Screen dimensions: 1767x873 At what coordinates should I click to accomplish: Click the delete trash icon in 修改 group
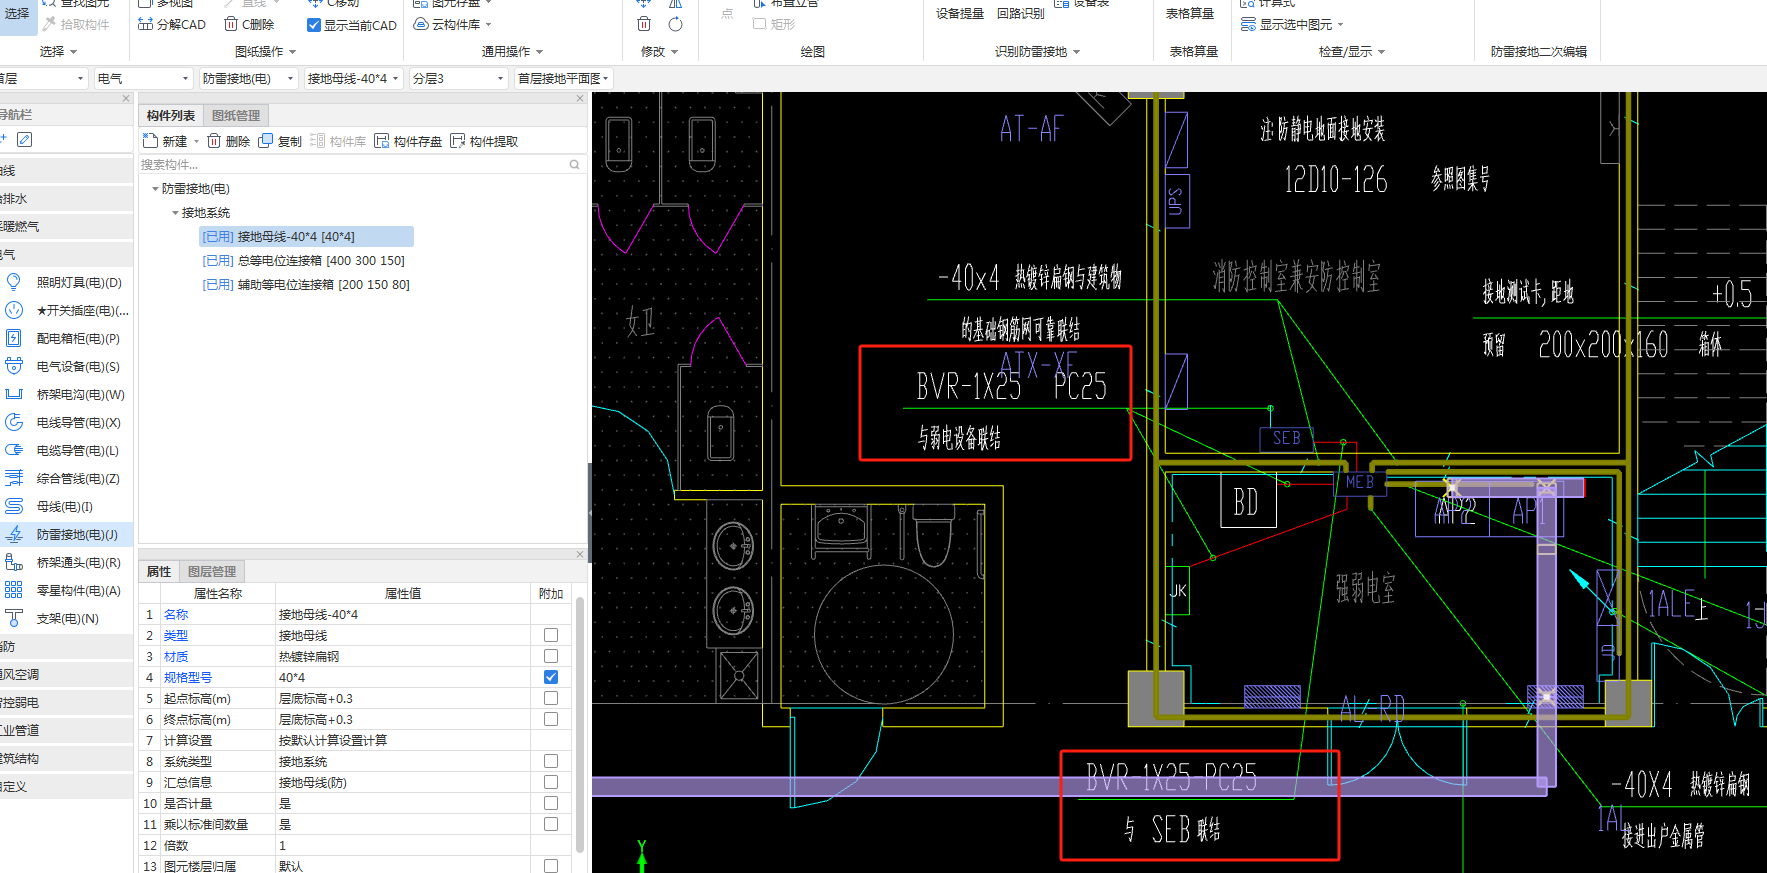pos(644,24)
